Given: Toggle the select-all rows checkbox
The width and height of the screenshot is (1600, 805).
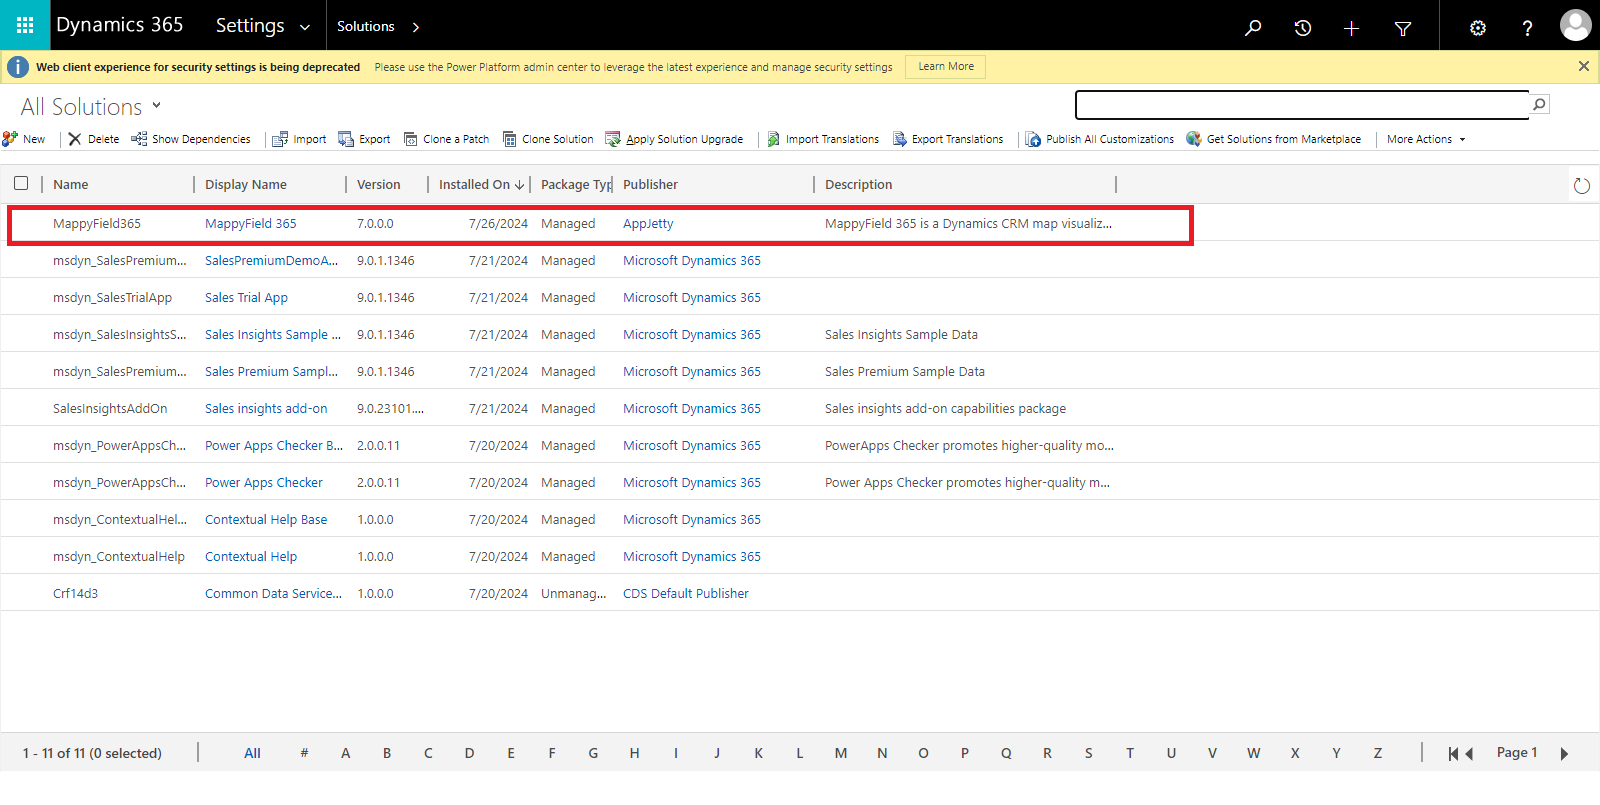Looking at the screenshot, I should coord(21,183).
